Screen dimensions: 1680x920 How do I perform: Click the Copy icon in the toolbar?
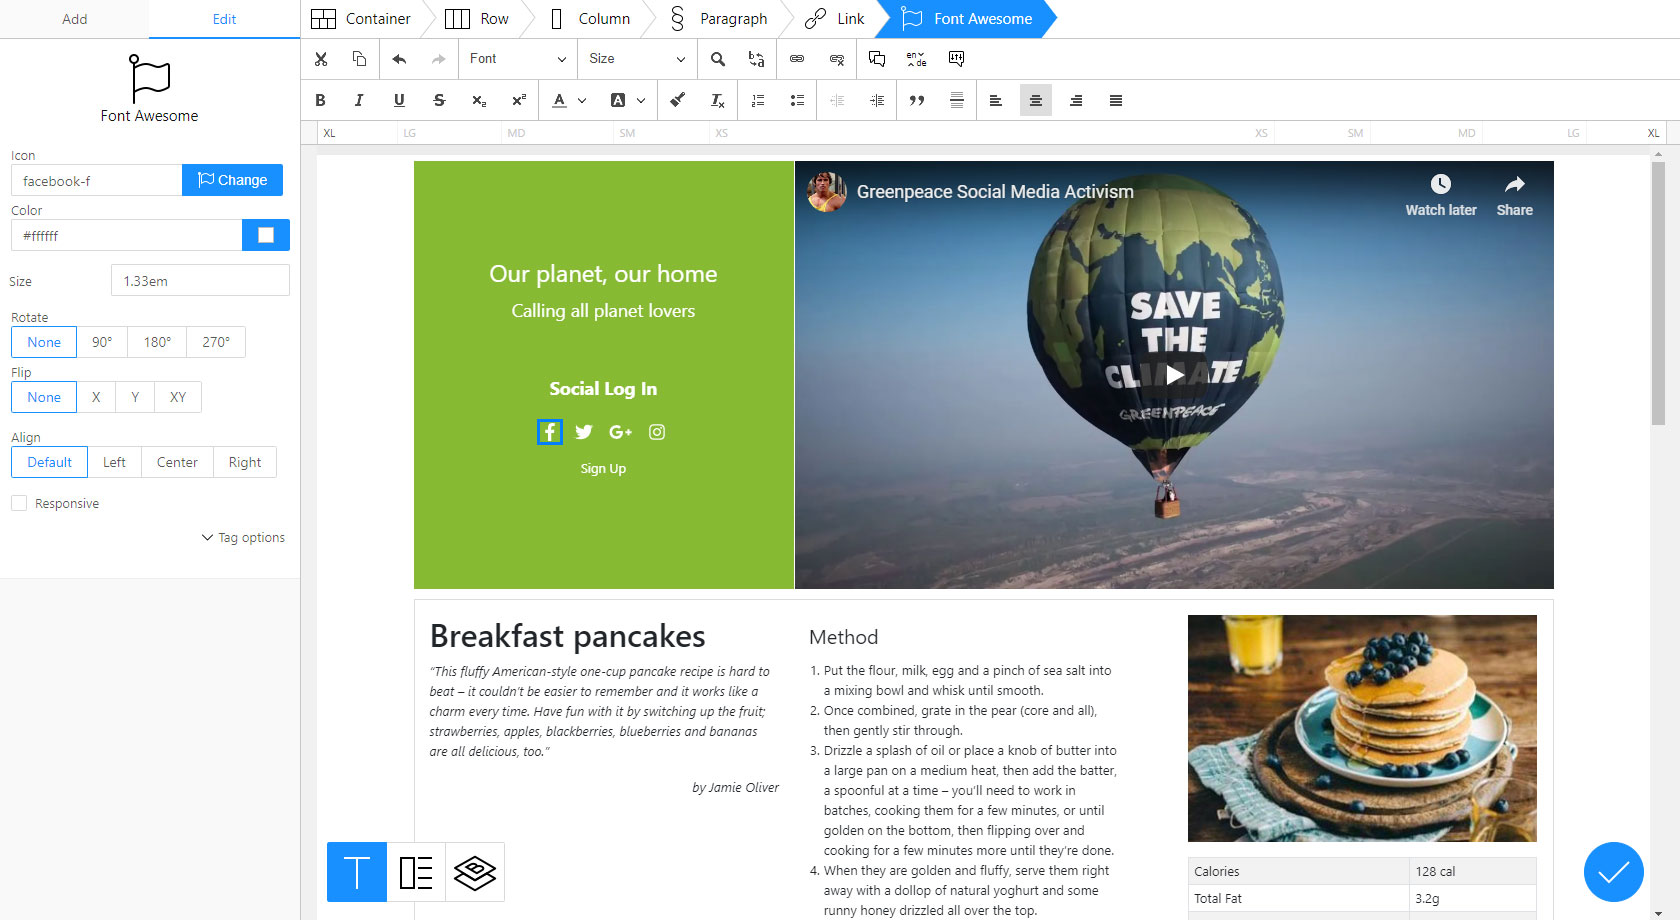(x=359, y=59)
